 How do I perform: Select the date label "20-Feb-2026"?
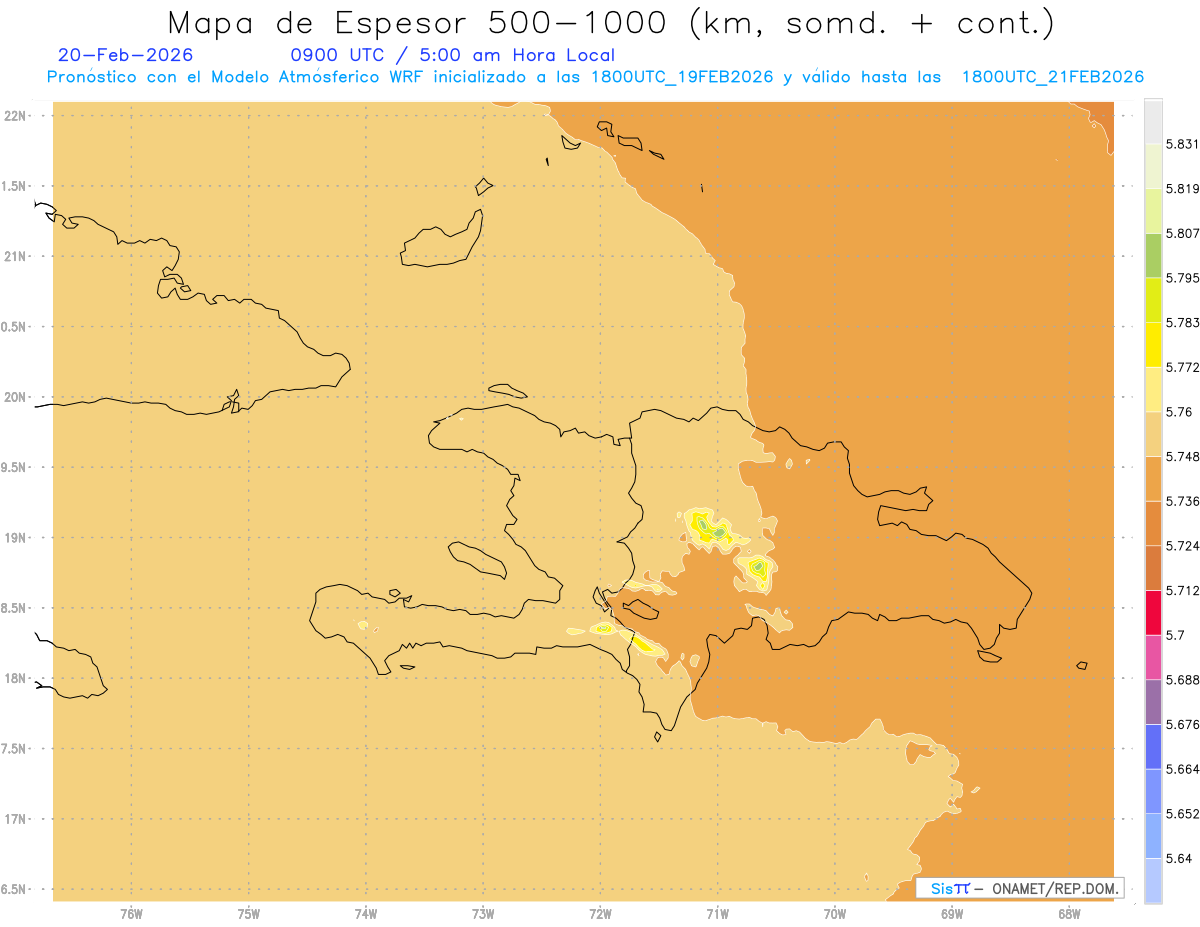[126, 55]
